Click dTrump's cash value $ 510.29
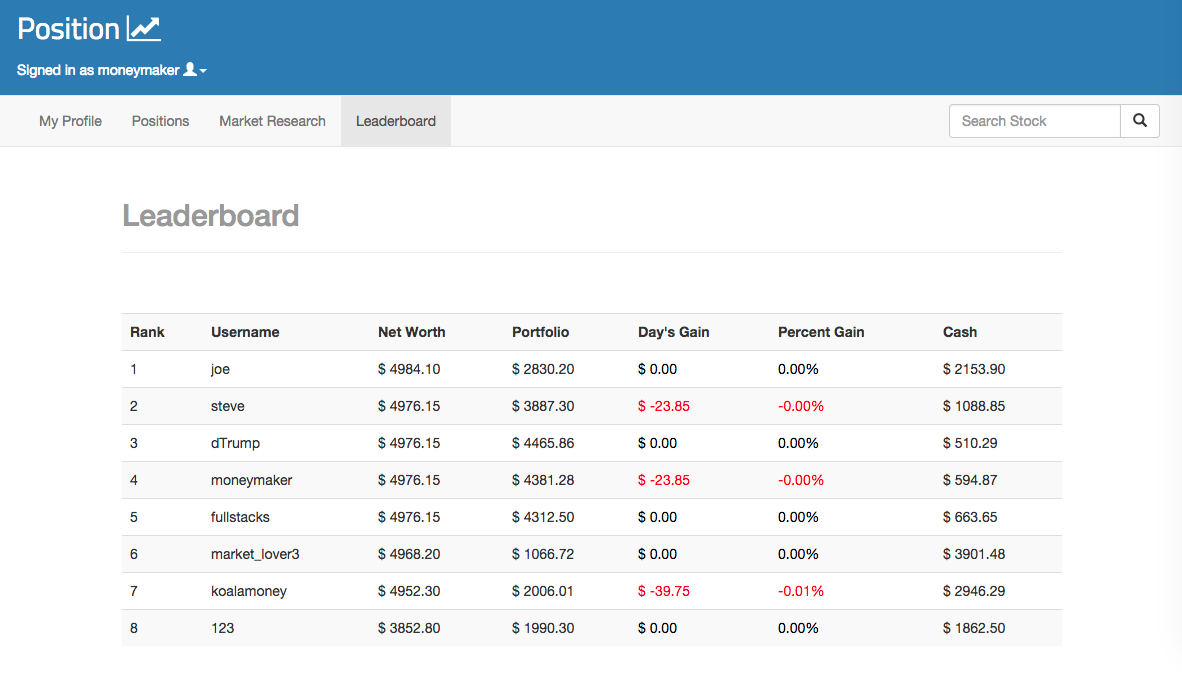Screen dimensions: 1182x683 [970, 443]
